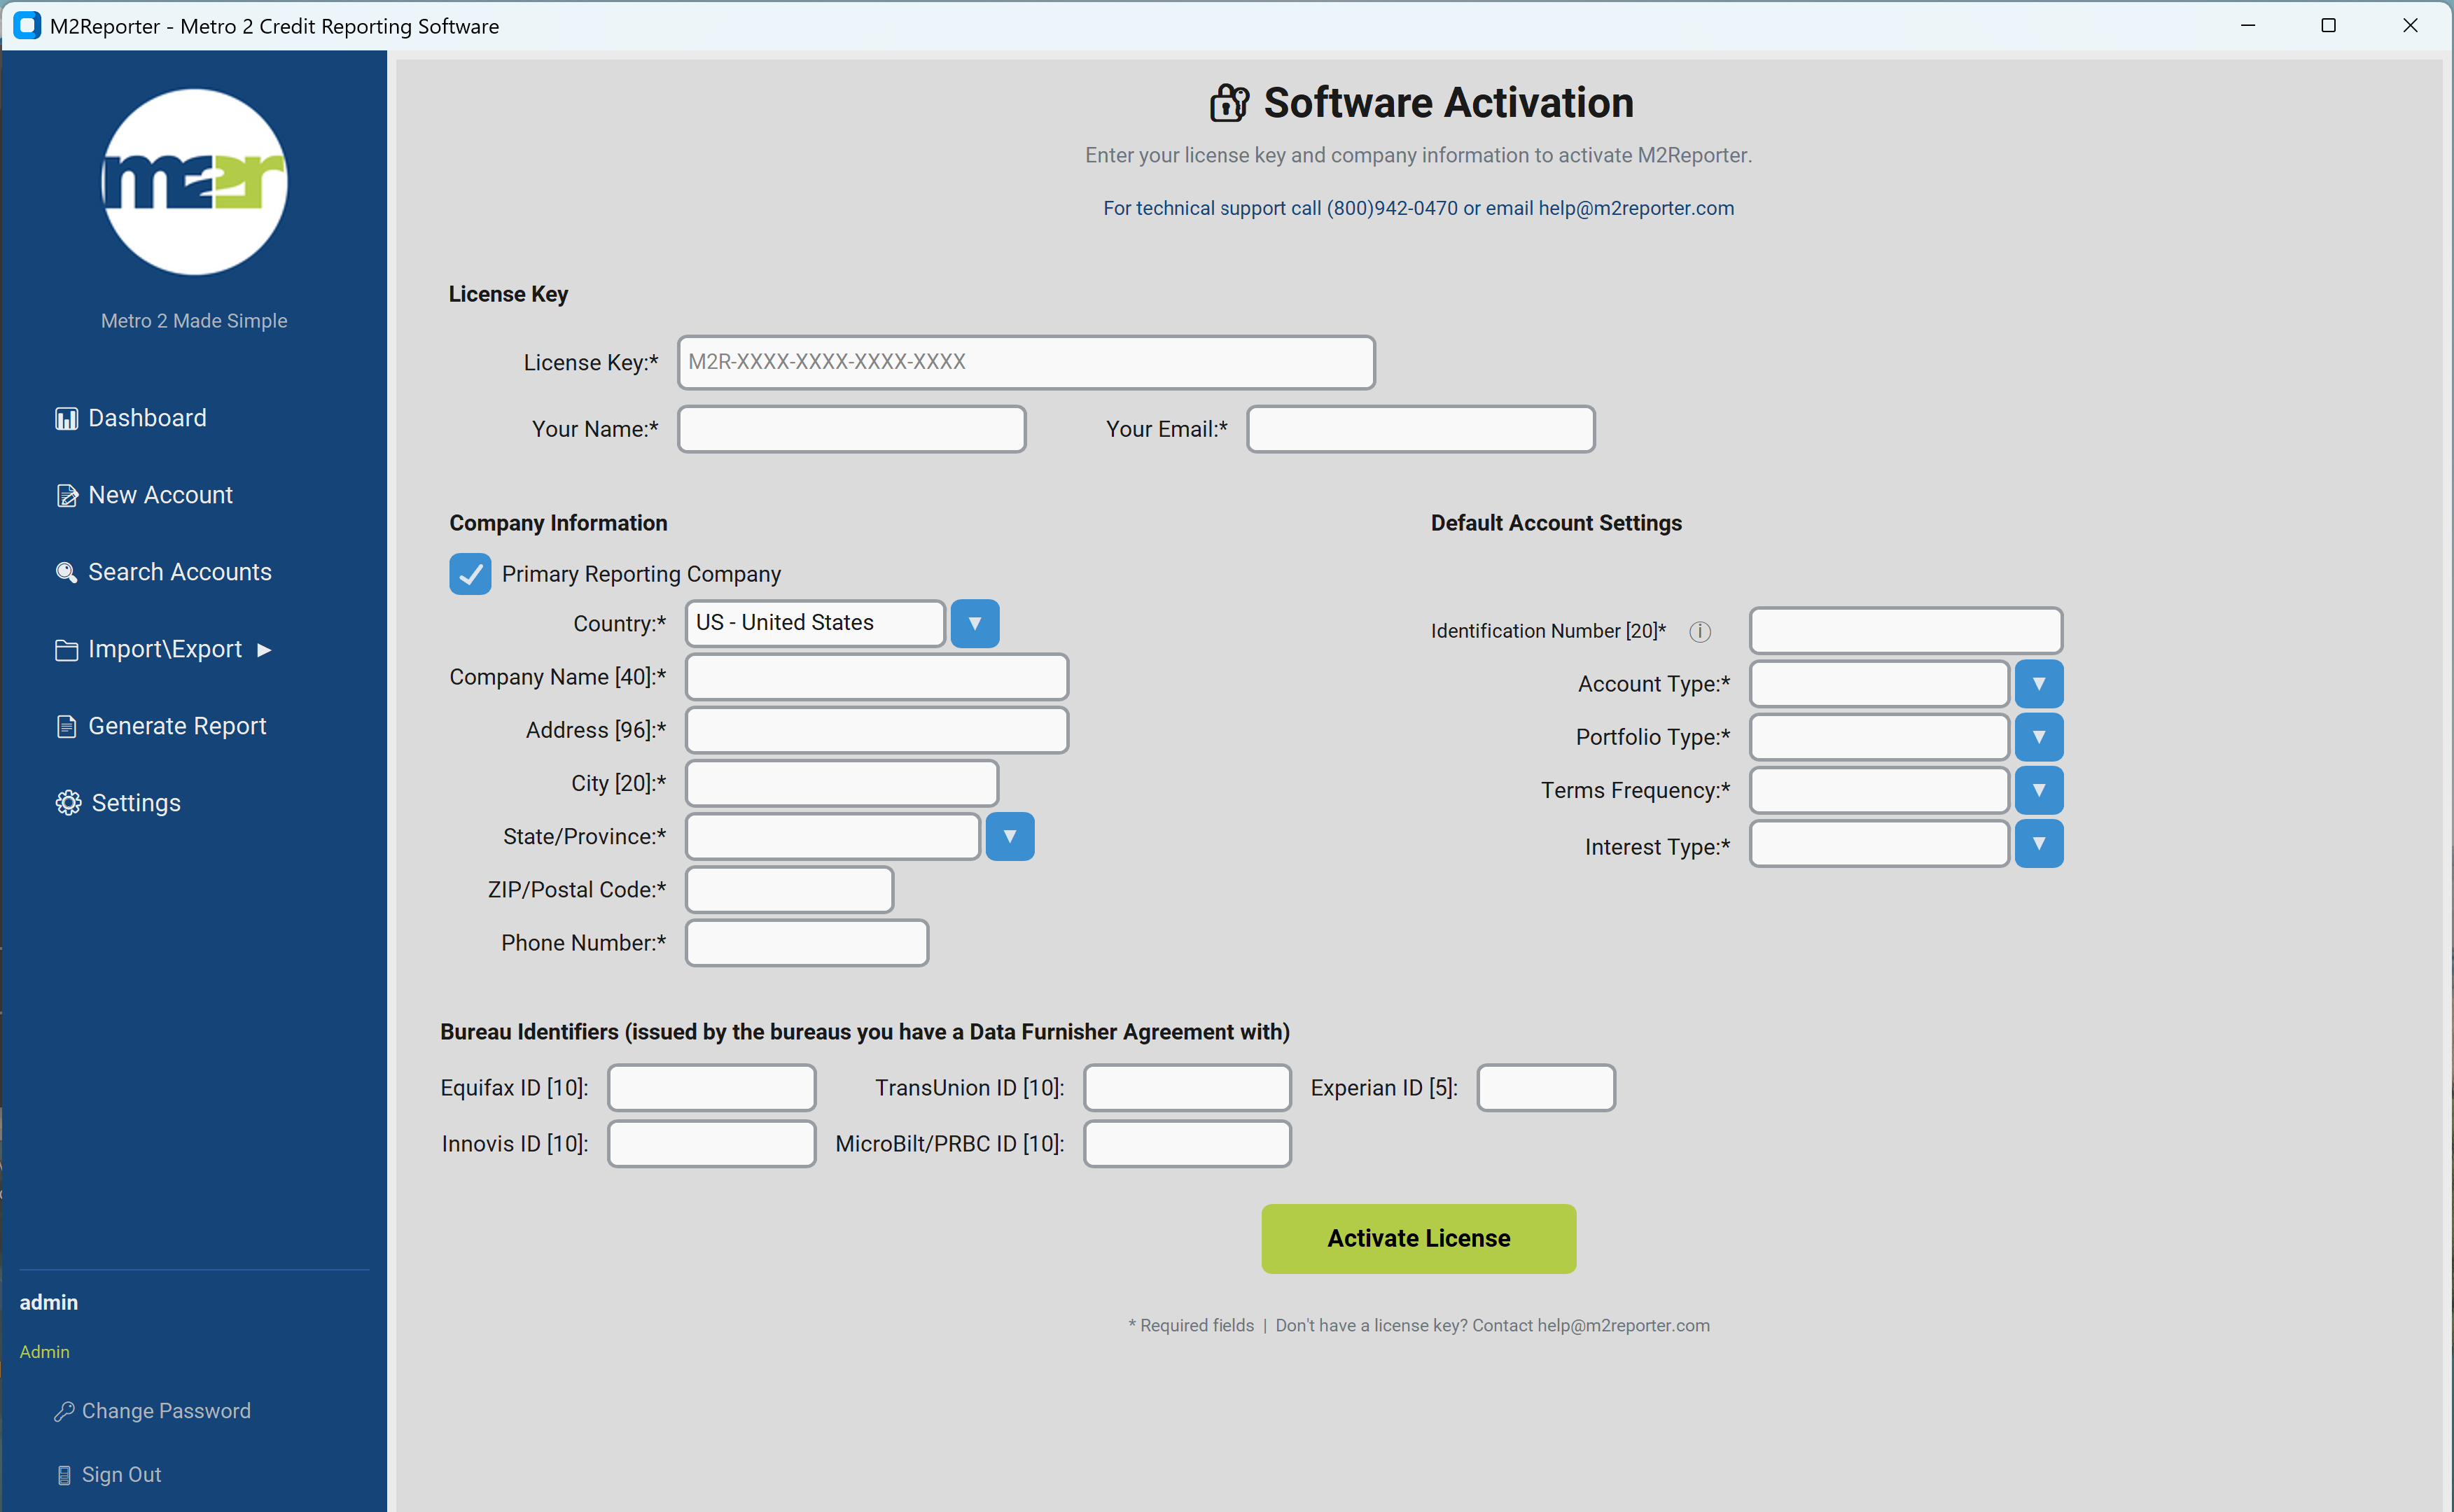Screen dimensions: 2454x1512
Task: Click the State/Province combo field
Action: click(x=833, y=837)
